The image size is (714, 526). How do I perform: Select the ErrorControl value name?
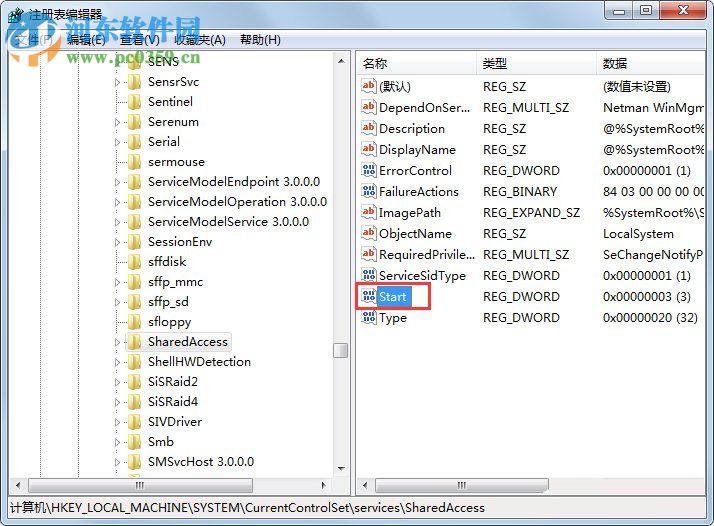click(415, 171)
